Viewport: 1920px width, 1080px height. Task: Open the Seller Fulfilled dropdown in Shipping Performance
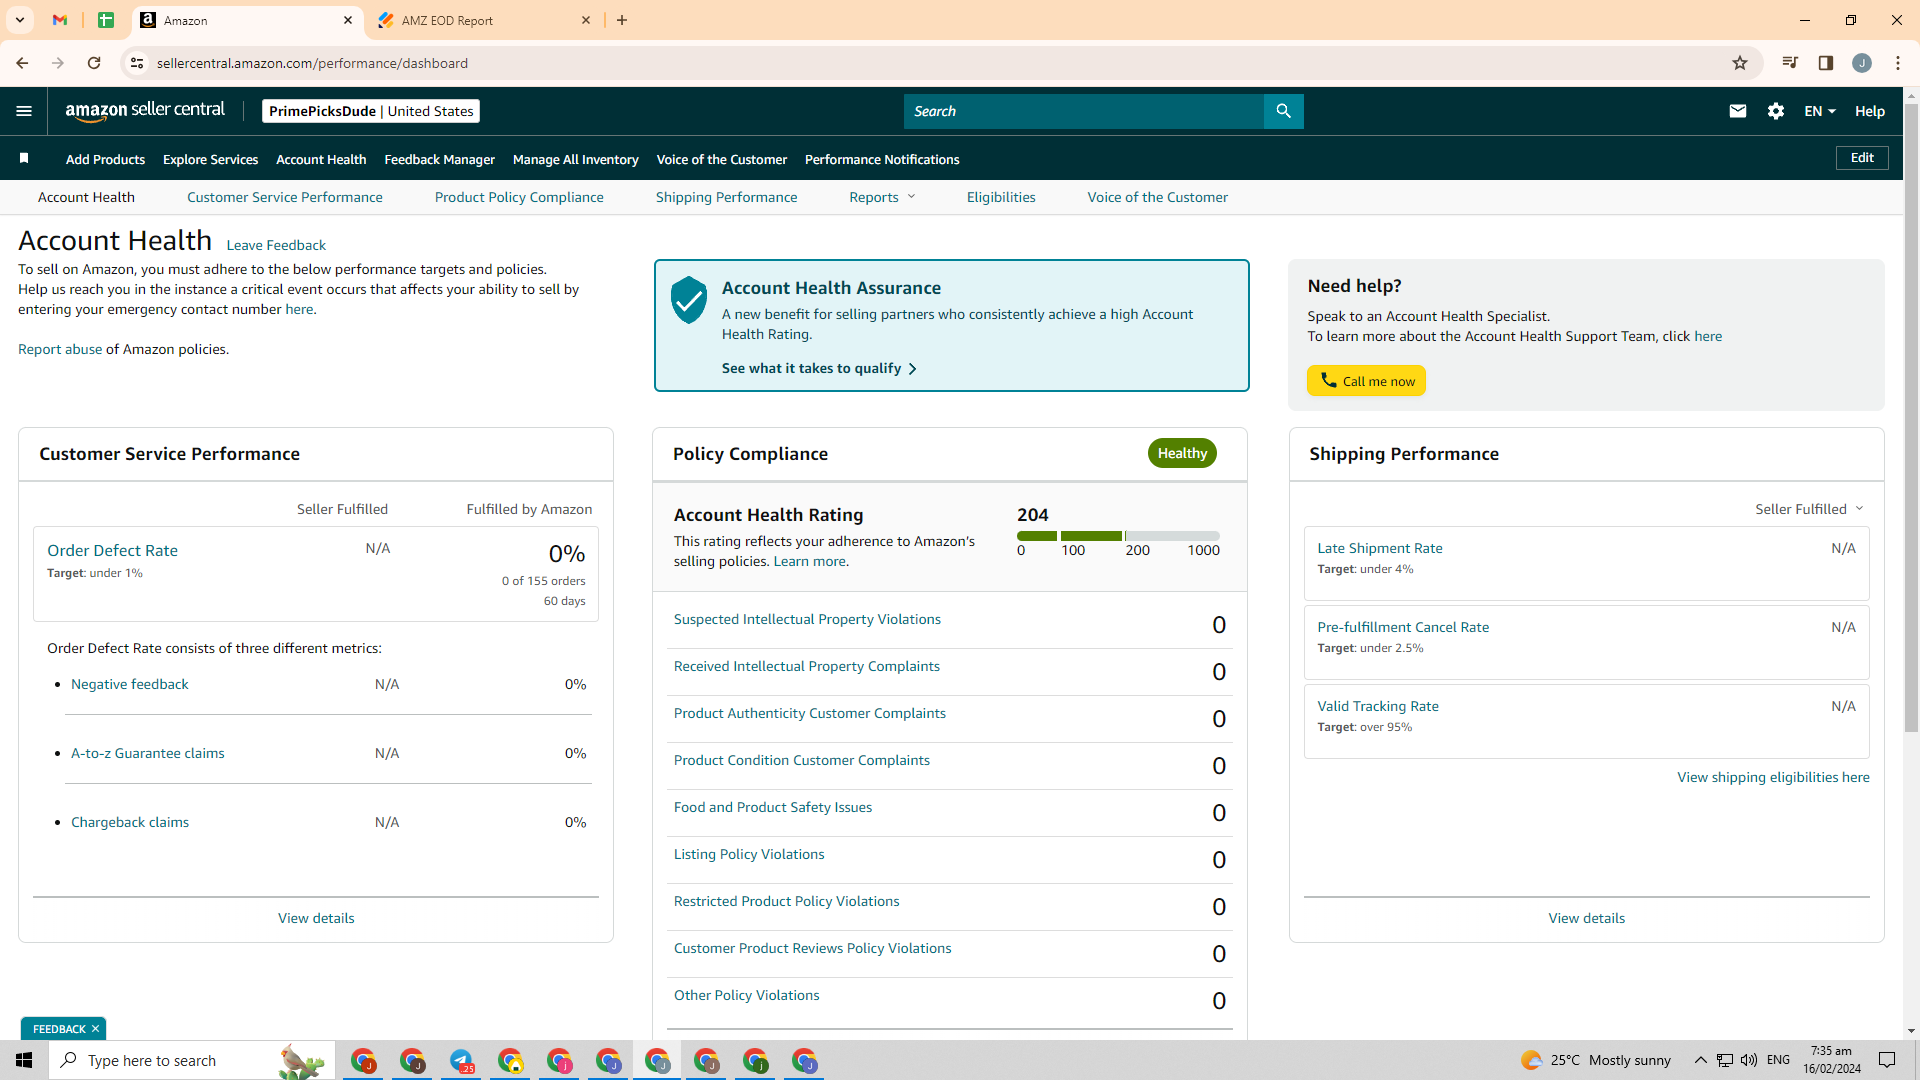[x=1809, y=509]
